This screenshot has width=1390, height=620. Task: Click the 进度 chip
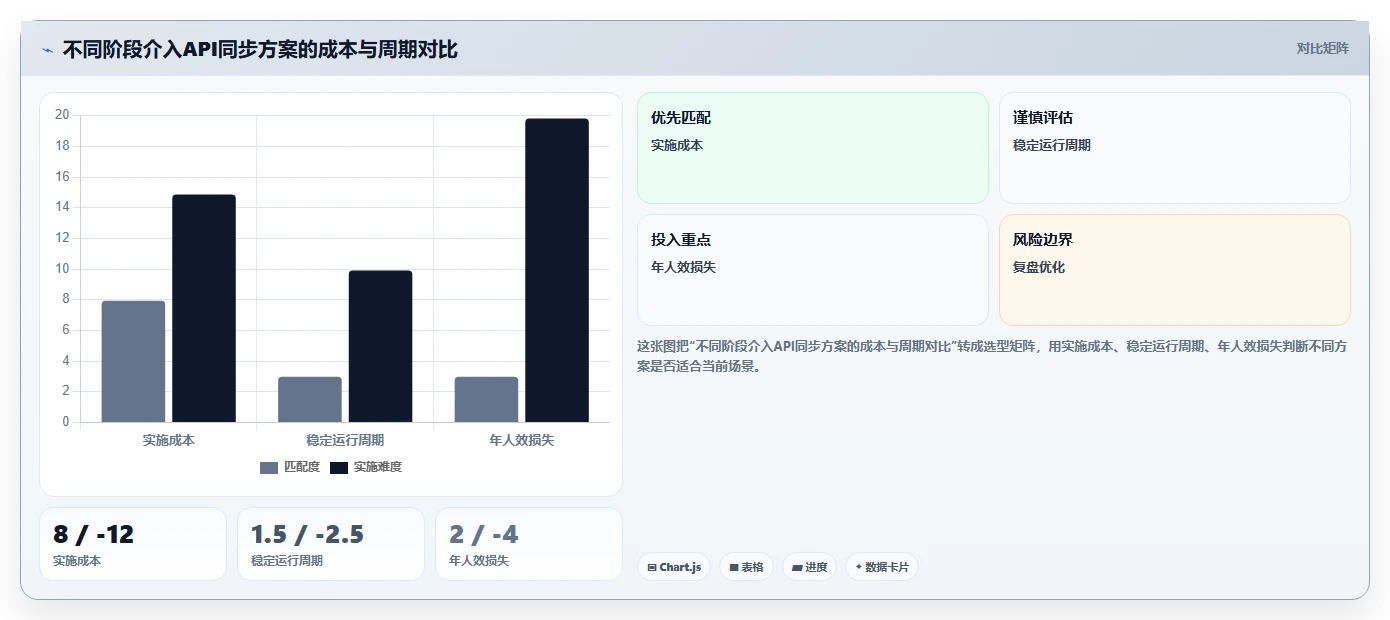tap(809, 567)
